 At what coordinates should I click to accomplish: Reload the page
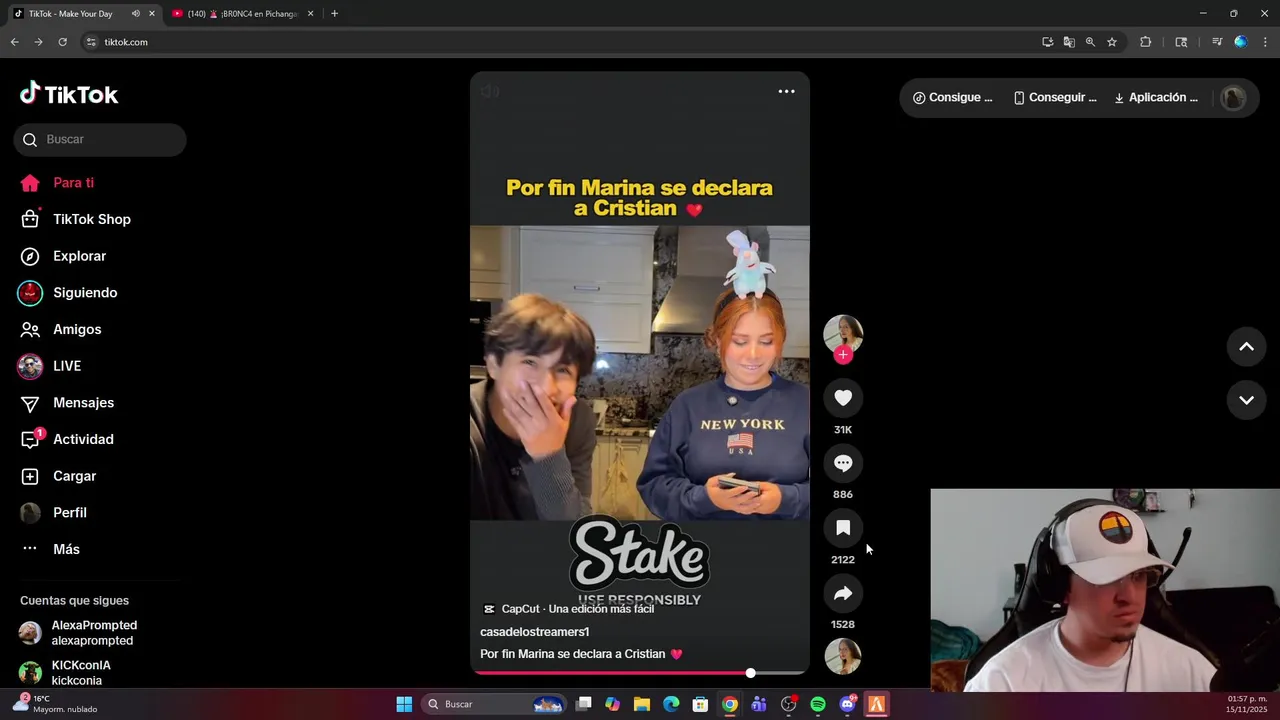(62, 42)
